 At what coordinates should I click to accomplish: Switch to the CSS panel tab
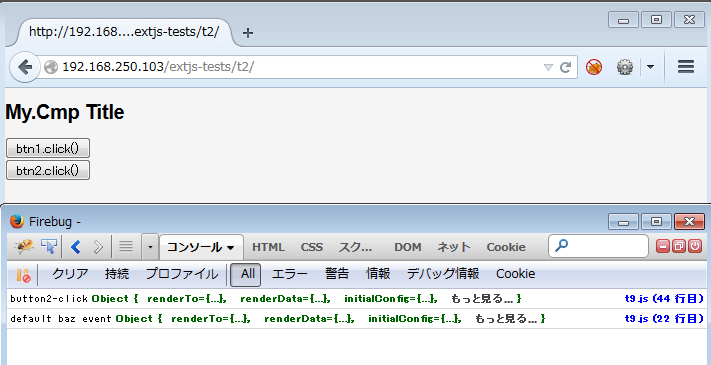click(x=312, y=247)
